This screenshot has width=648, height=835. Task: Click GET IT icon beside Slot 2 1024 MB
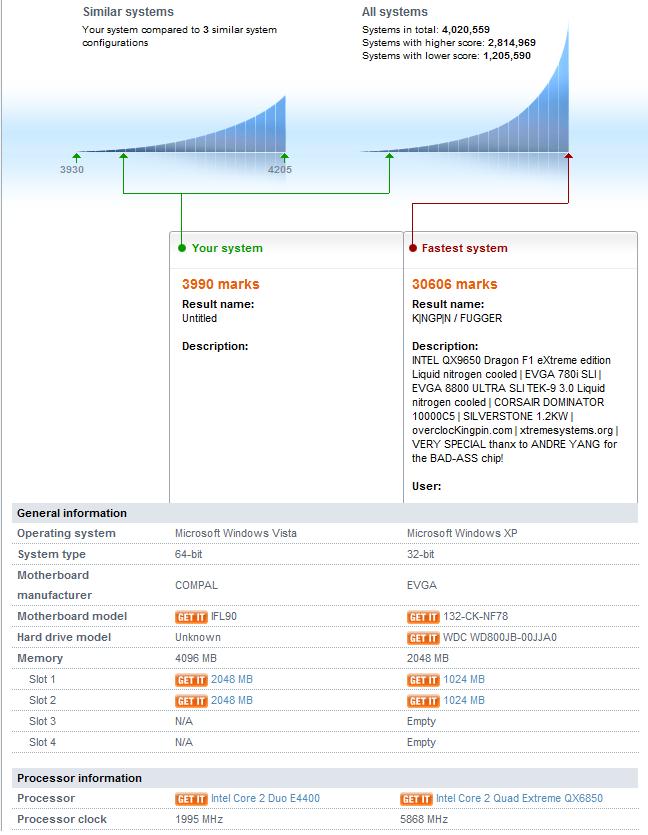click(423, 701)
